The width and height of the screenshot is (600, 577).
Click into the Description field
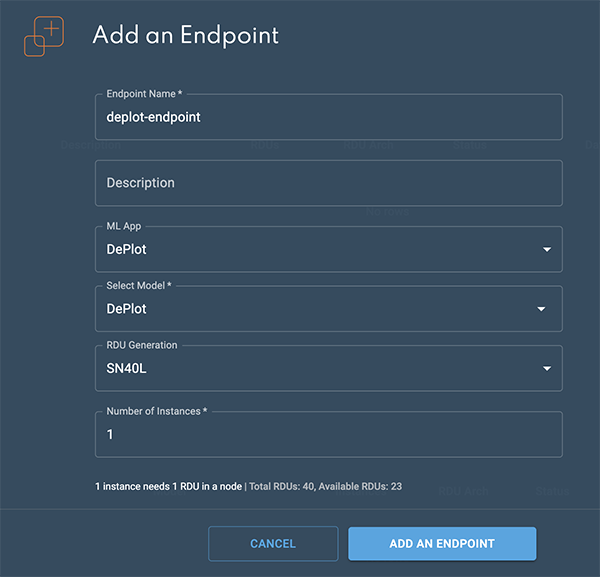[x=328, y=183]
